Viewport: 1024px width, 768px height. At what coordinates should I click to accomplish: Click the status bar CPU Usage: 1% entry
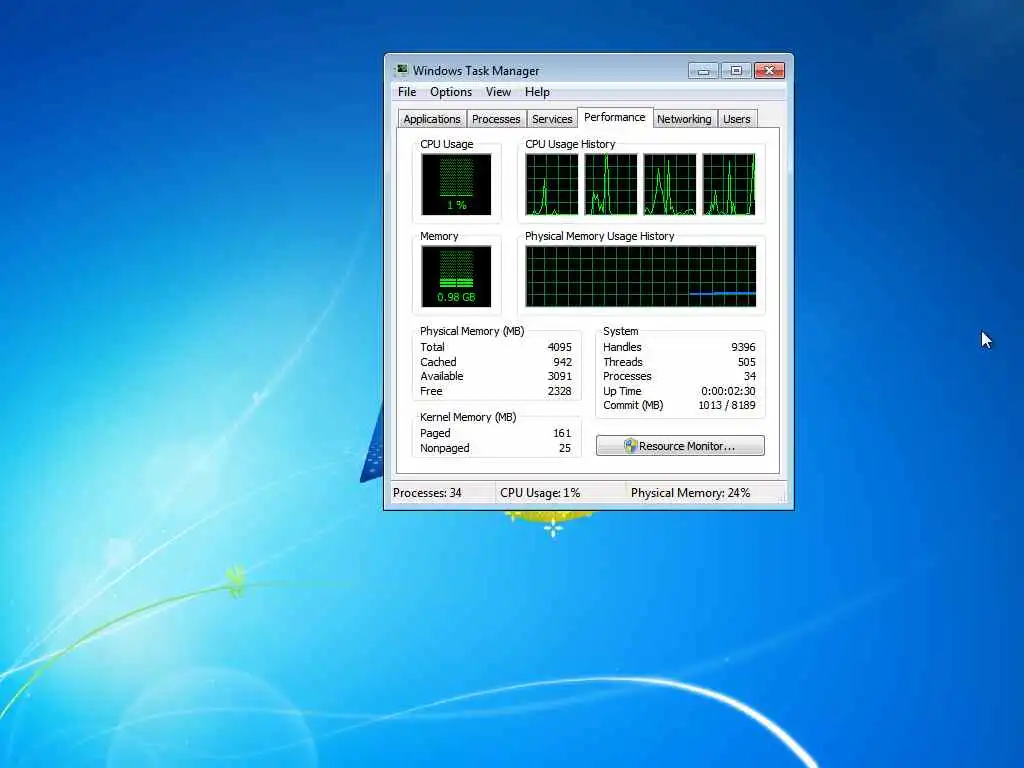click(540, 493)
